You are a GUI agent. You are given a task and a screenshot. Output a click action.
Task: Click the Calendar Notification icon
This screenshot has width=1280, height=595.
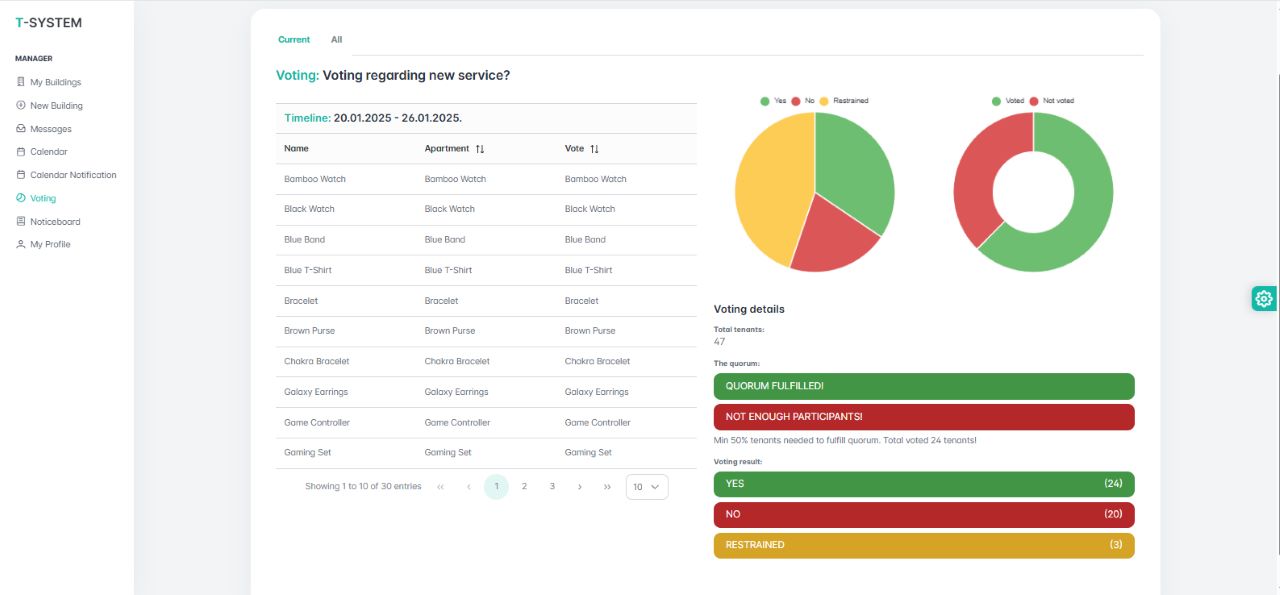coord(20,174)
